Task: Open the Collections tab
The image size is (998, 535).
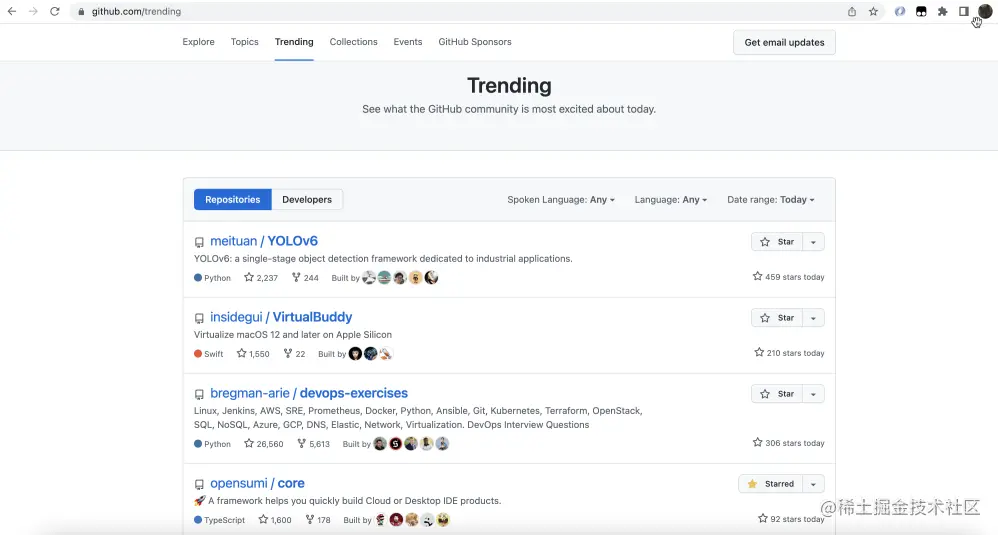Action: pyautogui.click(x=353, y=41)
